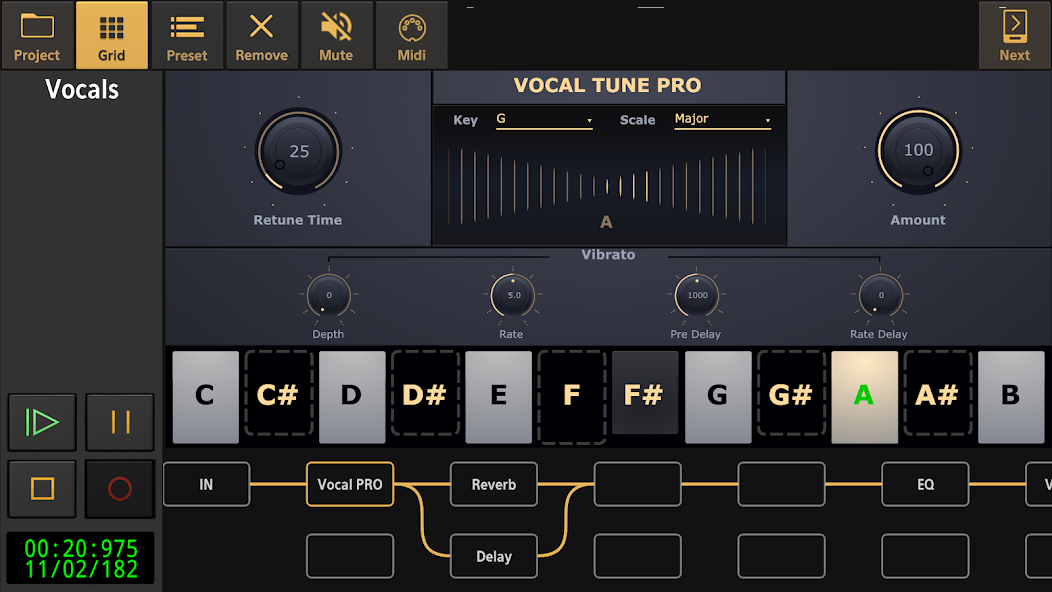The image size is (1052, 592).
Task: Enable the C# note
Action: (x=278, y=396)
